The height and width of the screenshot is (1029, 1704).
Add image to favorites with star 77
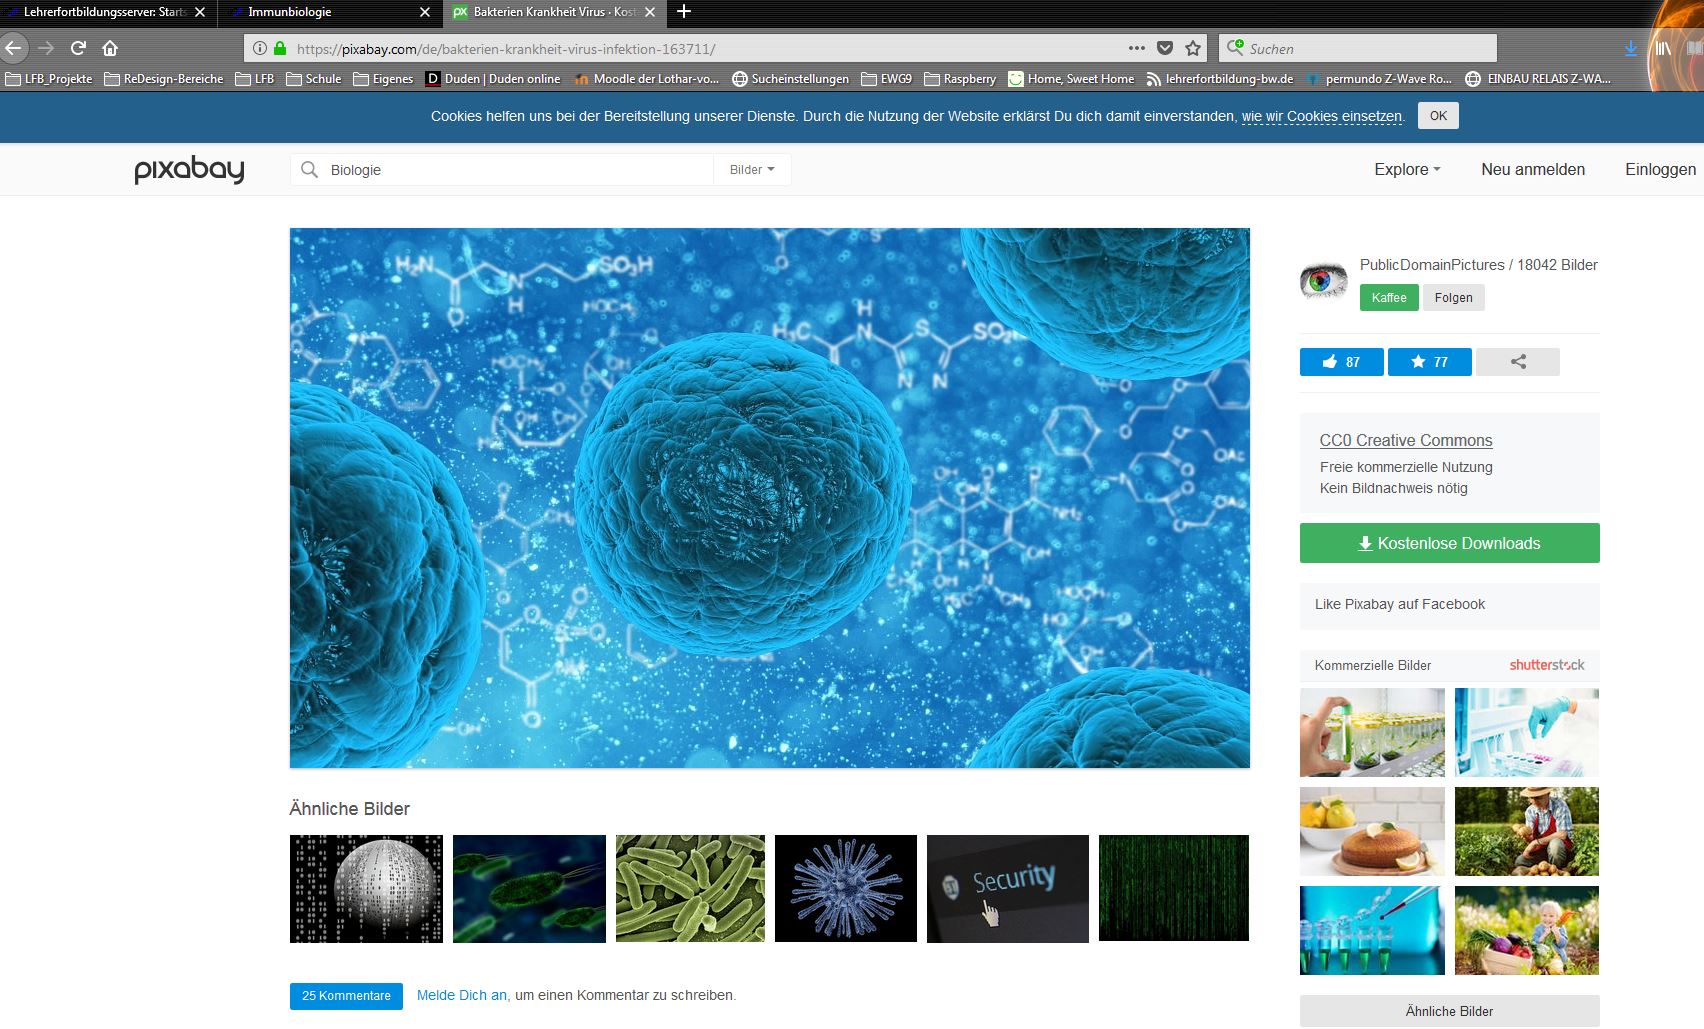click(1429, 362)
